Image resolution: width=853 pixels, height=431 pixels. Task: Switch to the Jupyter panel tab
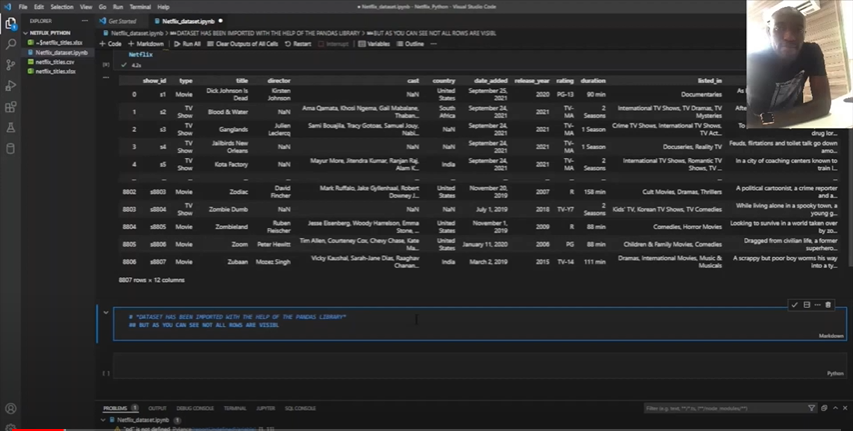(x=265, y=408)
